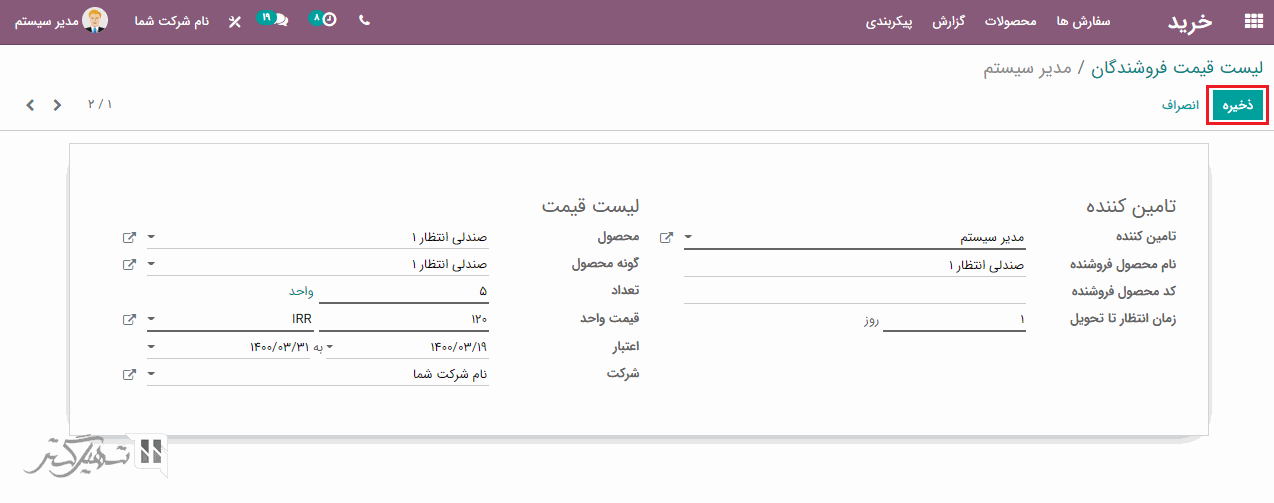Open external link beside شرکت field
Viewport: 1274px width, 503px height.
pos(129,375)
